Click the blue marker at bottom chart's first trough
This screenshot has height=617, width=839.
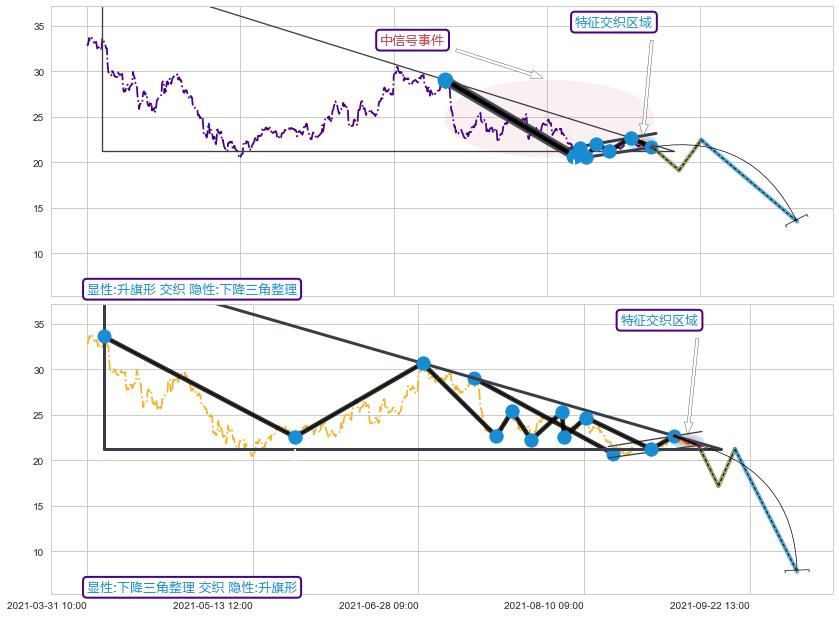pyautogui.click(x=295, y=437)
